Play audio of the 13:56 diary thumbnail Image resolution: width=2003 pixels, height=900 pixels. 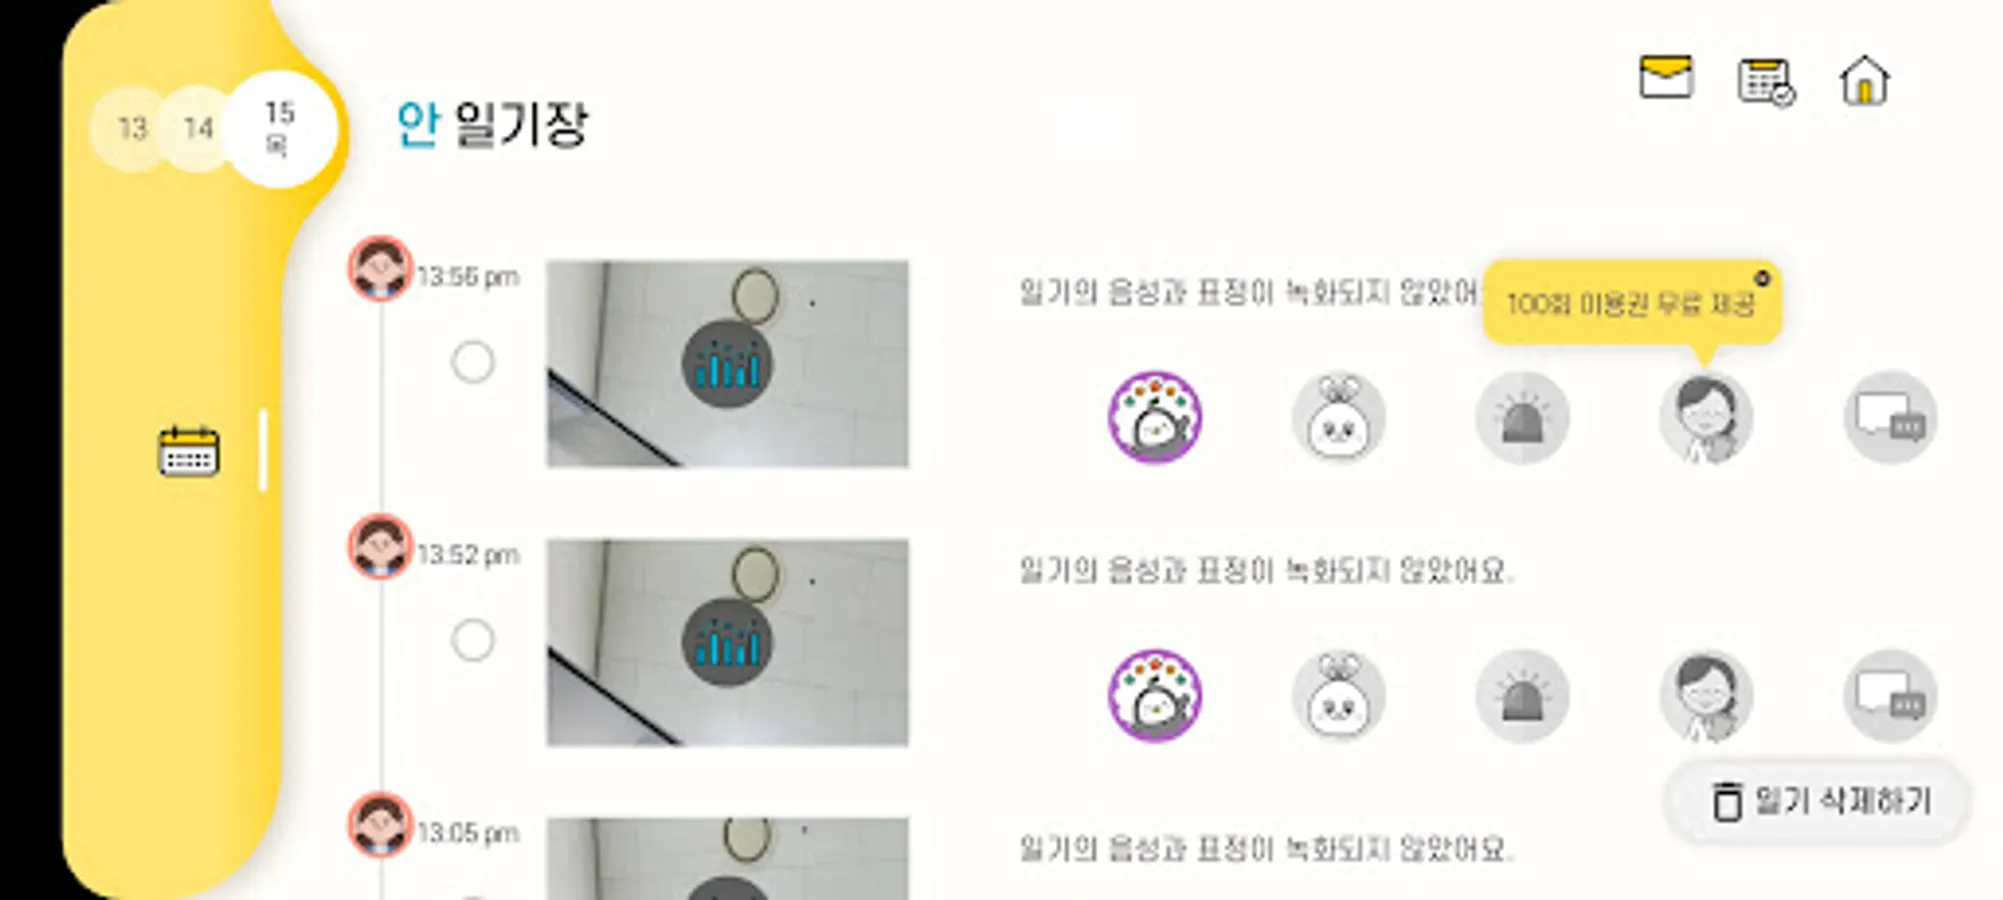click(727, 364)
